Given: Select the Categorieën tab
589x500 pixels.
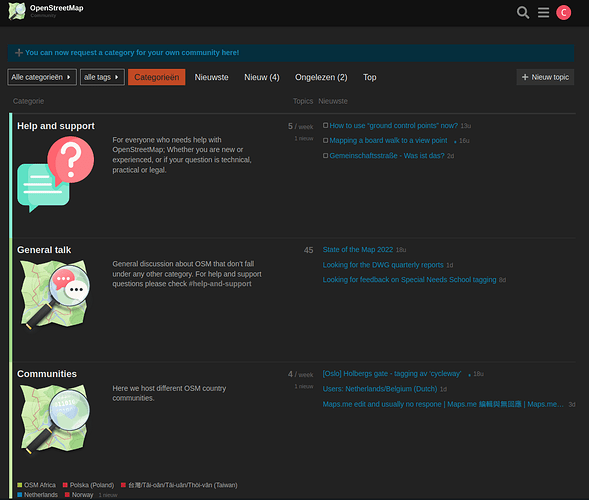Looking at the screenshot, I should coord(157,77).
